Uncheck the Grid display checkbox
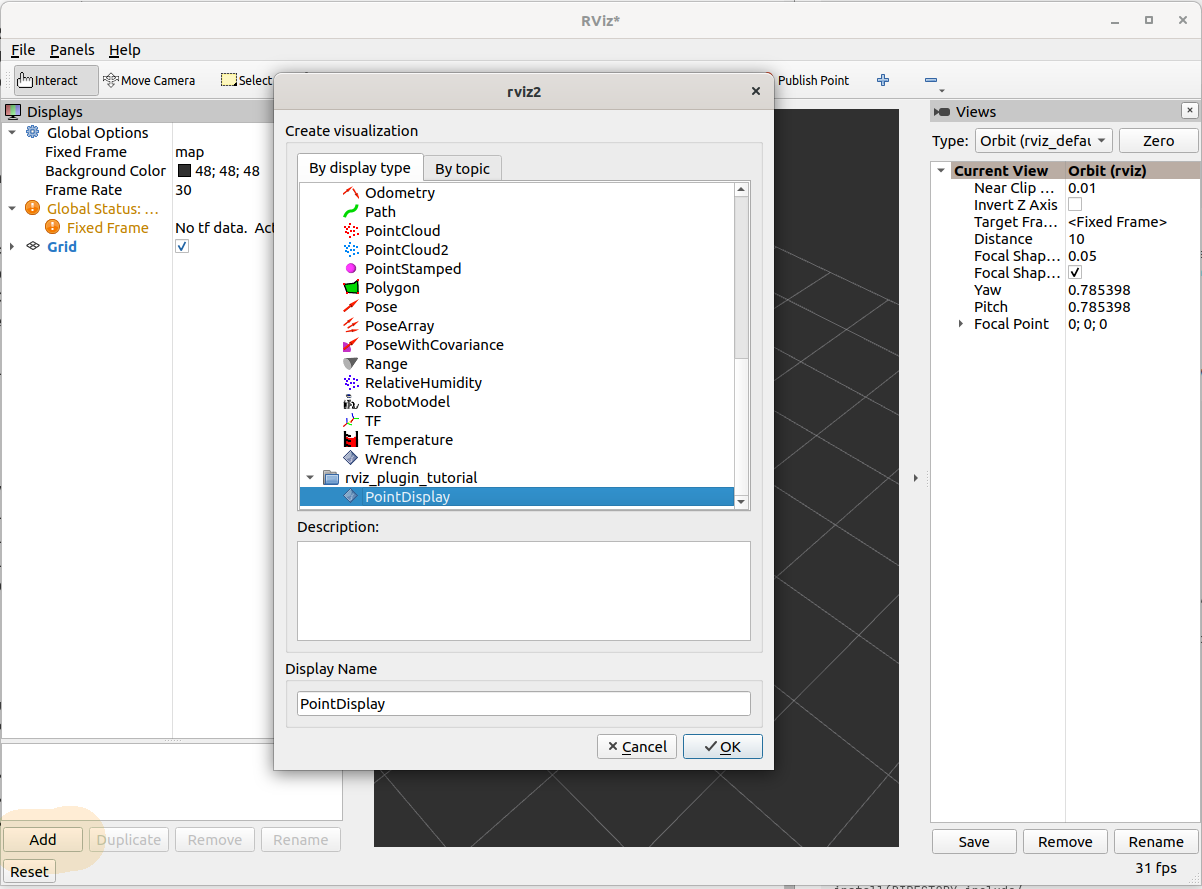1202x889 pixels. tap(181, 245)
